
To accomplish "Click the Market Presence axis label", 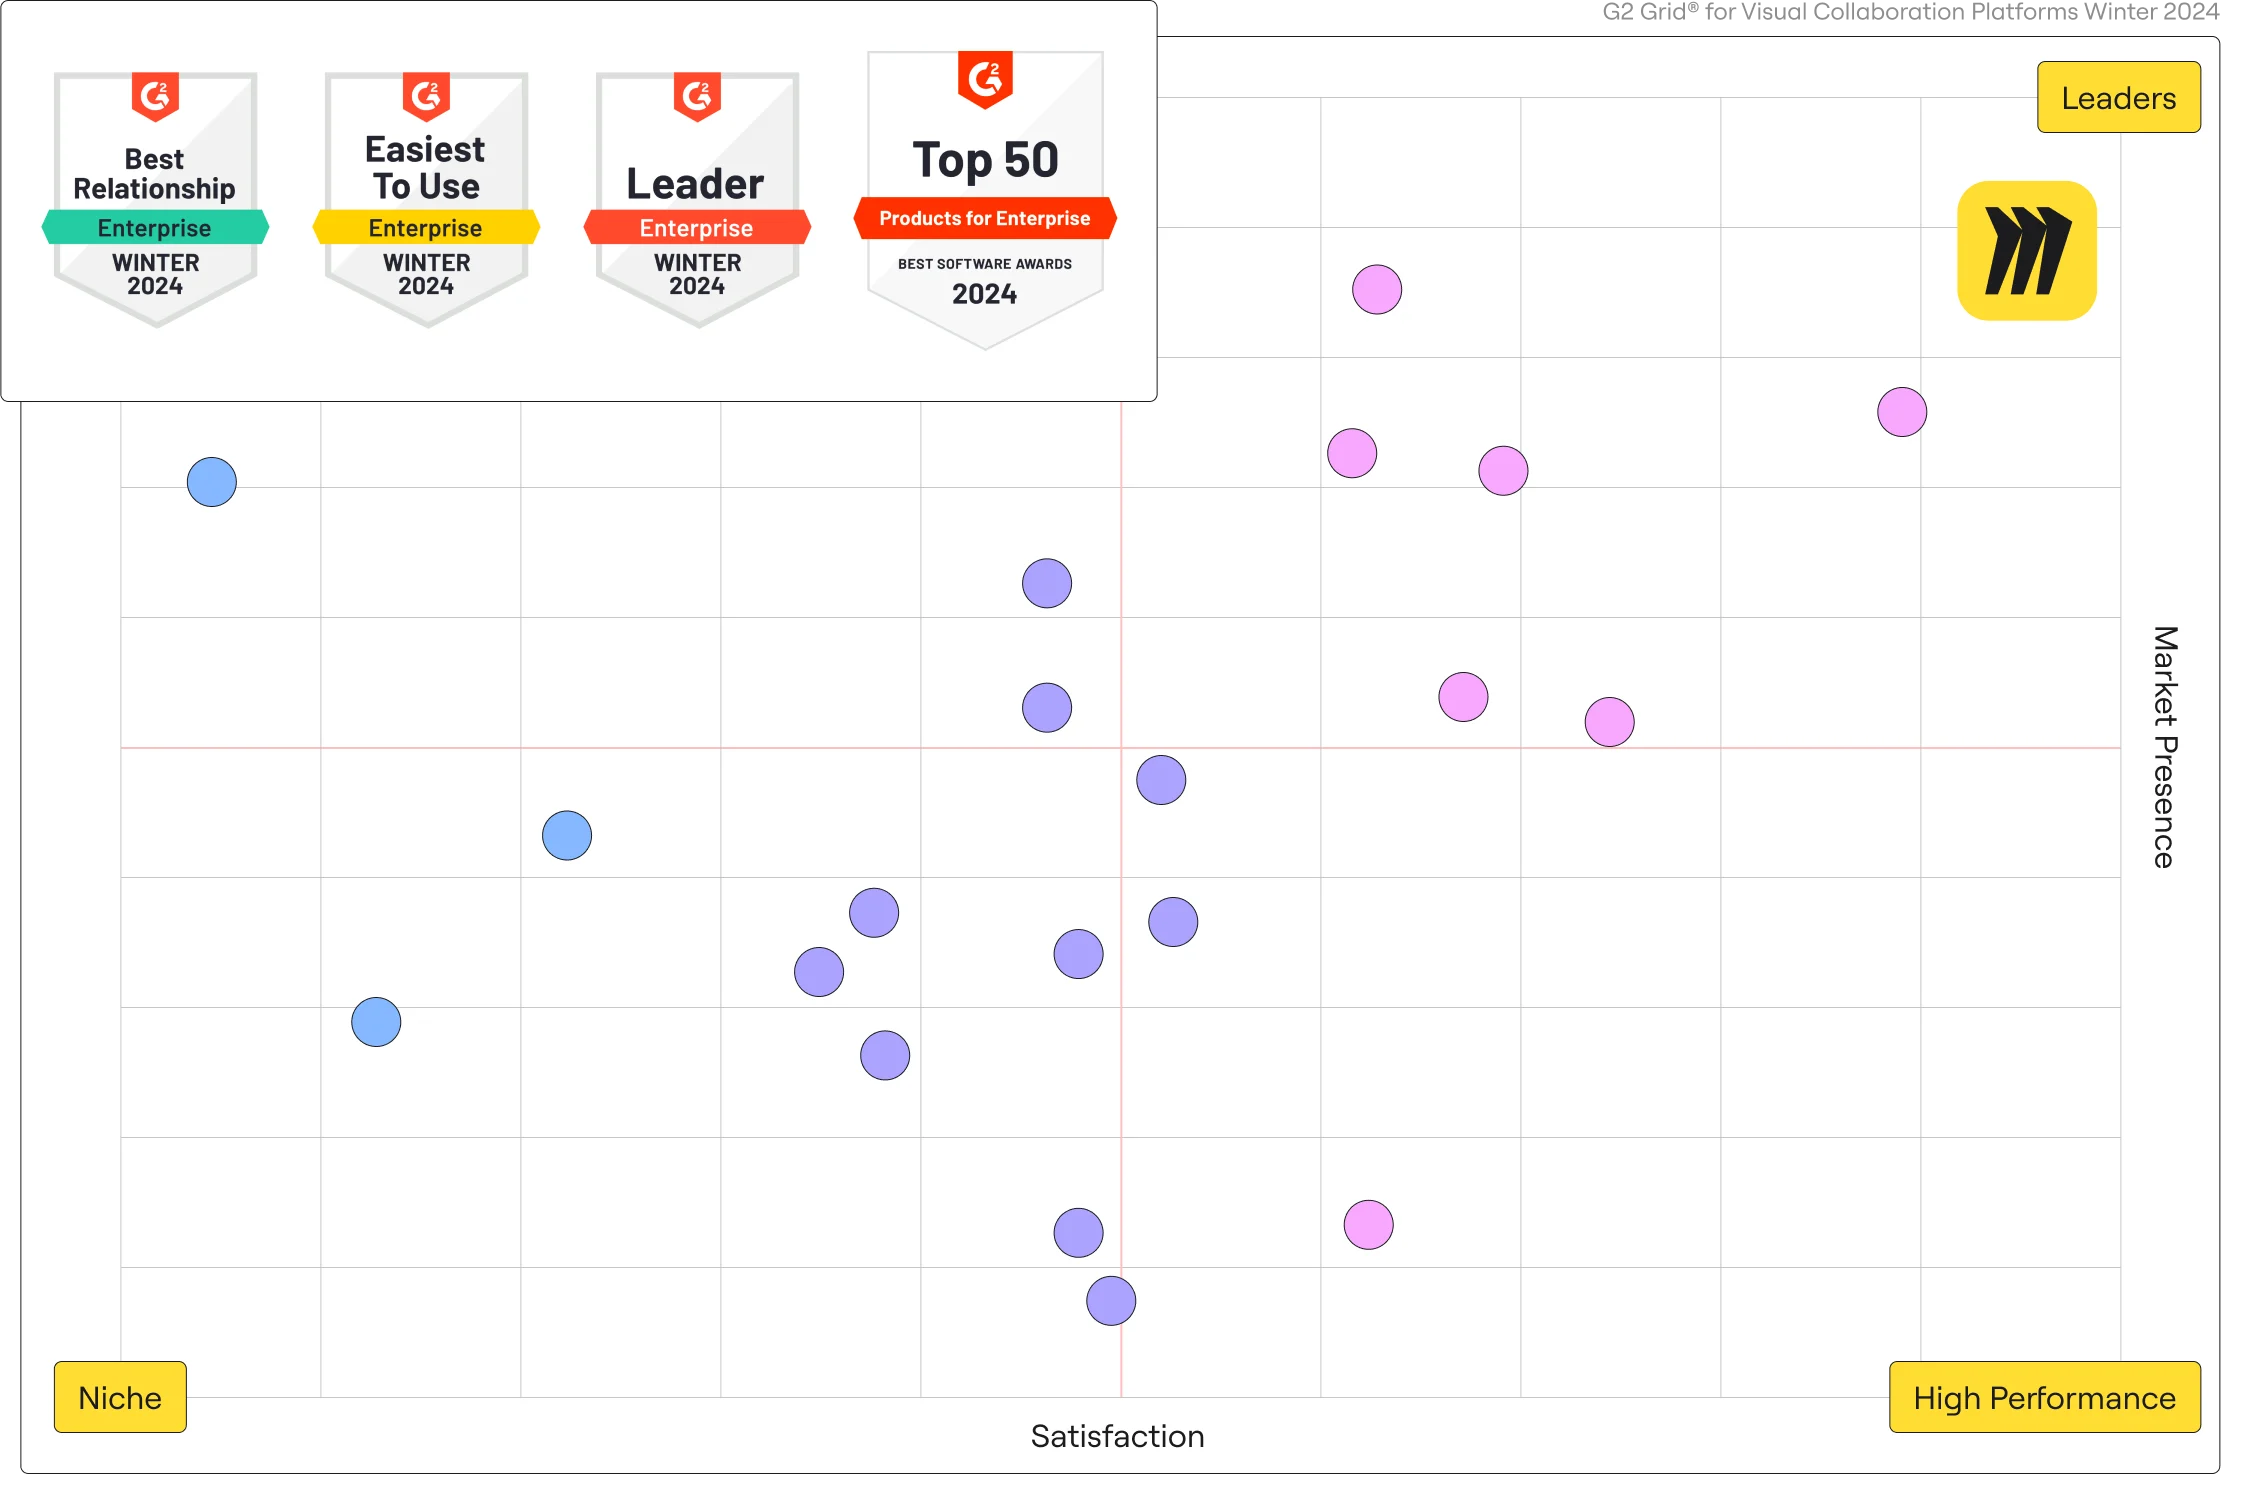I will click(2164, 747).
